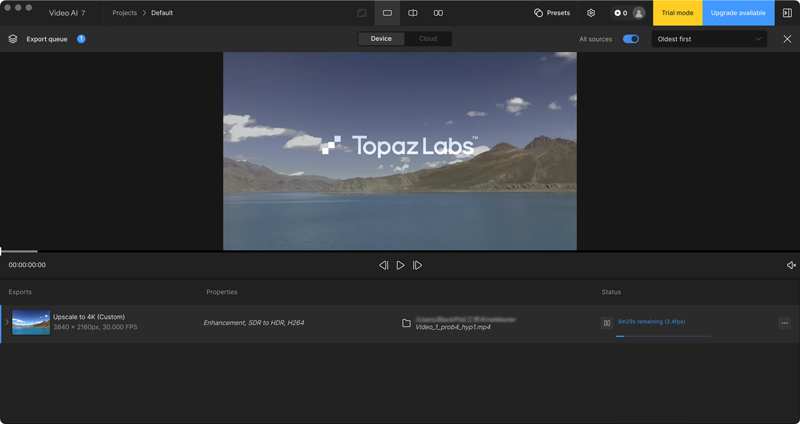This screenshot has height=424, width=800.
Task: Expand the Upscale to 4K export row
Action: click(x=7, y=322)
